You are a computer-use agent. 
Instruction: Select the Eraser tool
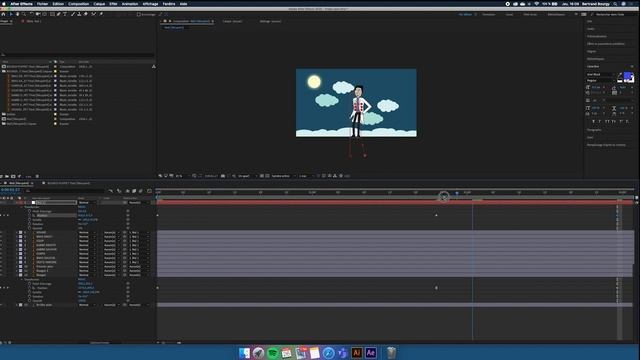point(86,14)
